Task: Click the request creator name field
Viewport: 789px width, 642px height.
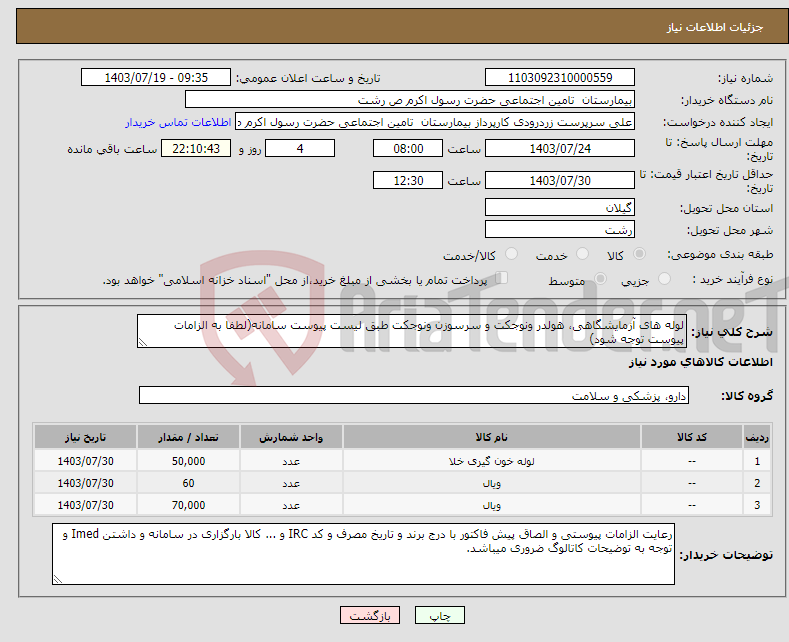Action: tap(435, 122)
